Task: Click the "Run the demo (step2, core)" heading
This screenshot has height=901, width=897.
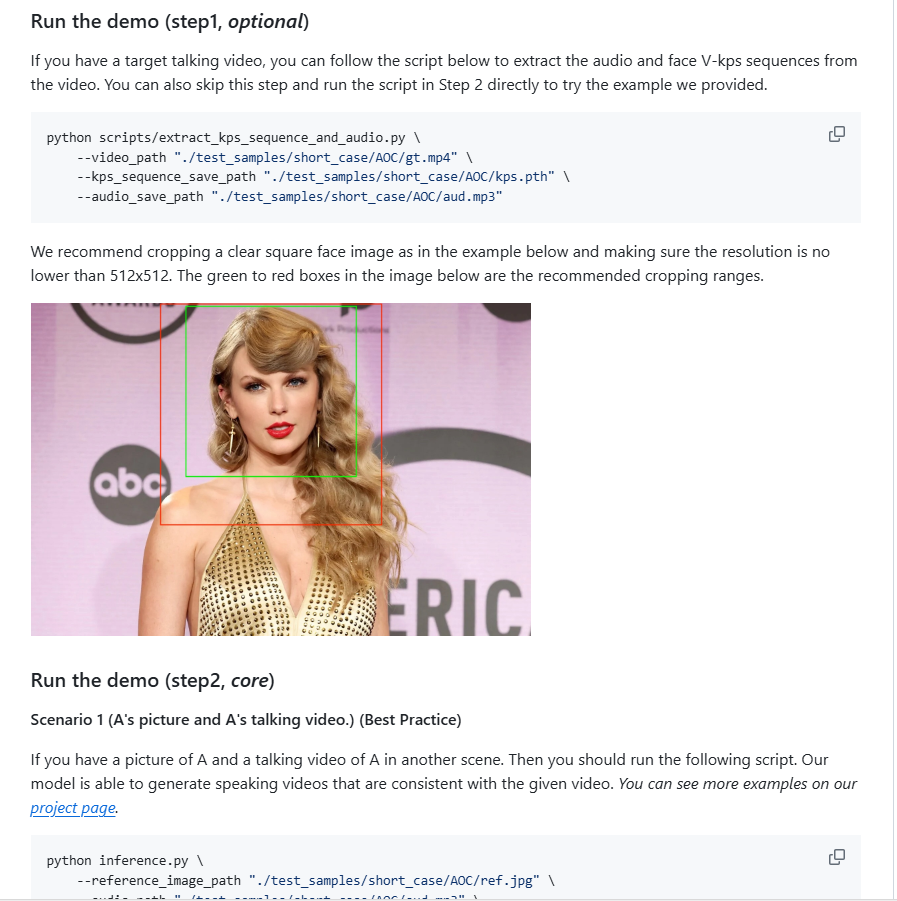Action: [152, 681]
